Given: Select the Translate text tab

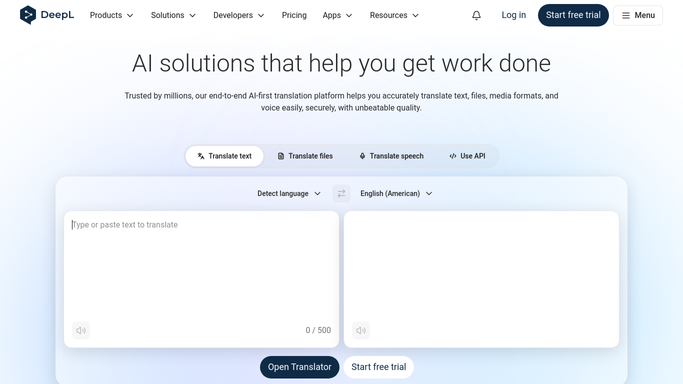Looking at the screenshot, I should tap(224, 156).
